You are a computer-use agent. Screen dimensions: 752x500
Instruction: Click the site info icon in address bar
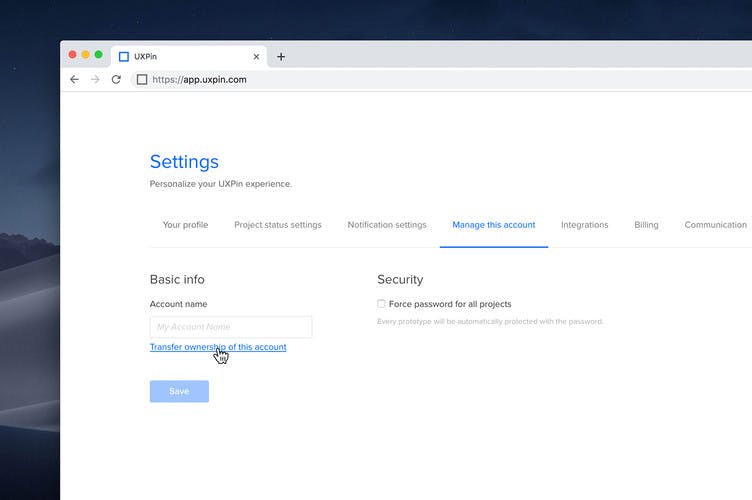point(142,80)
